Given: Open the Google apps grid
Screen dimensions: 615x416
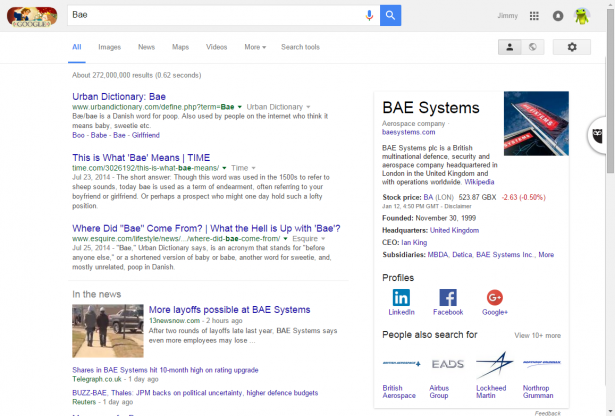Looking at the screenshot, I should click(x=534, y=16).
